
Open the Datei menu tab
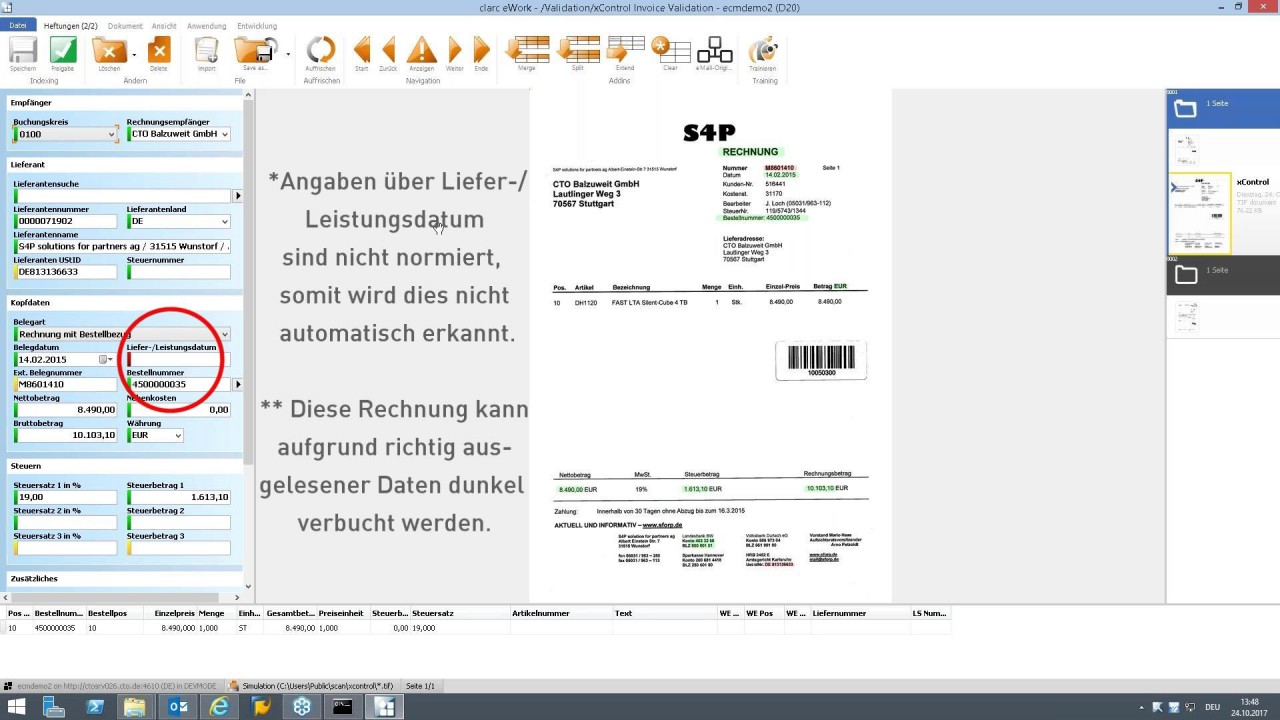click(18, 25)
